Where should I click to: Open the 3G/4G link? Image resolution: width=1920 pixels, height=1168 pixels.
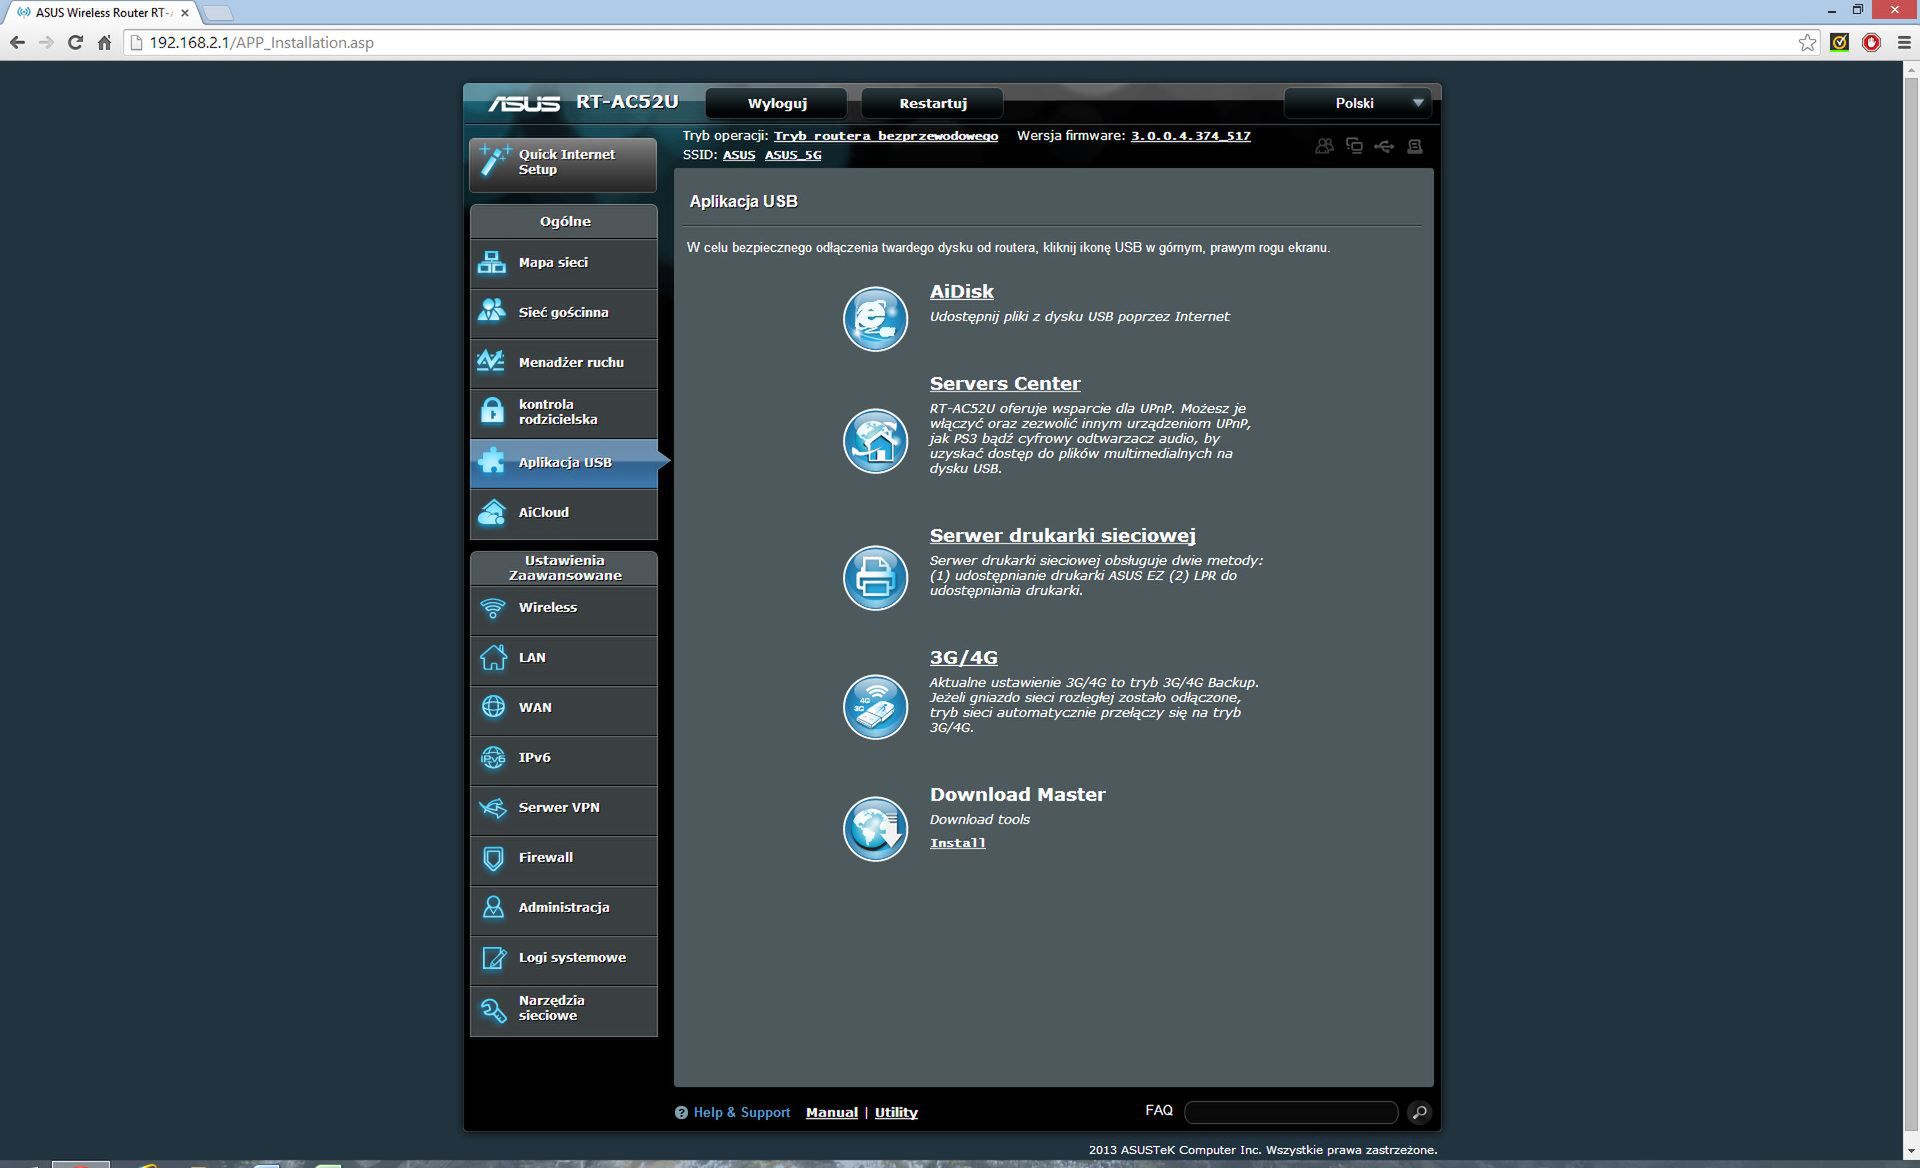tap(963, 658)
